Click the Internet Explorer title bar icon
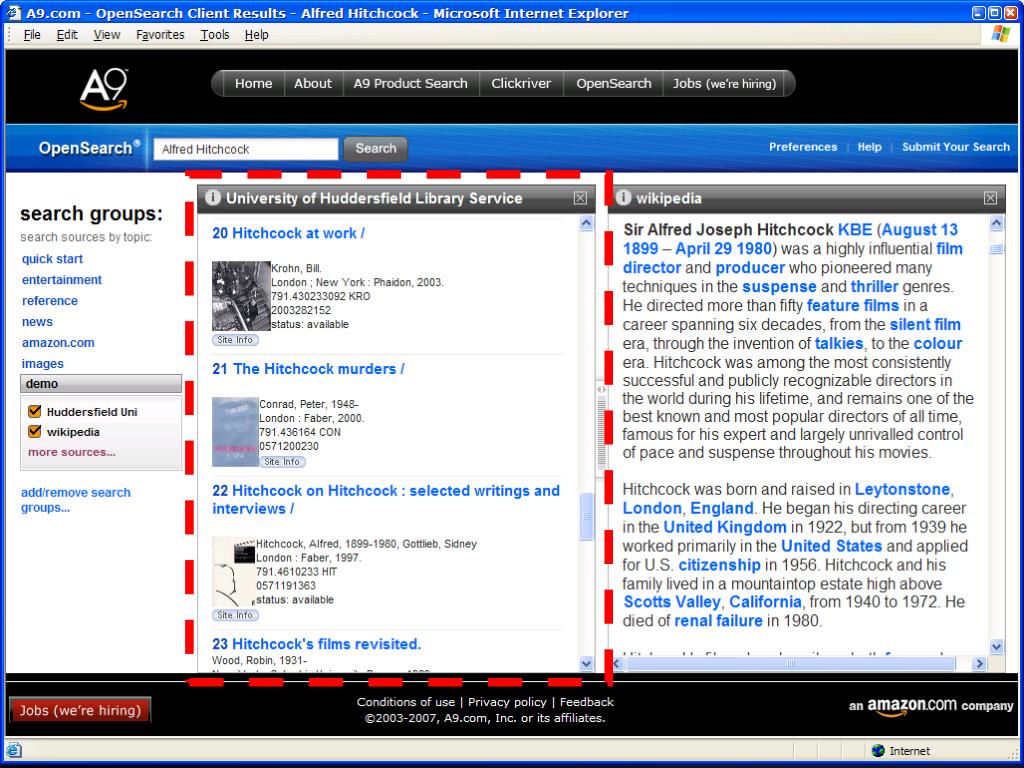Screen dimensions: 1024x768 [13, 12]
